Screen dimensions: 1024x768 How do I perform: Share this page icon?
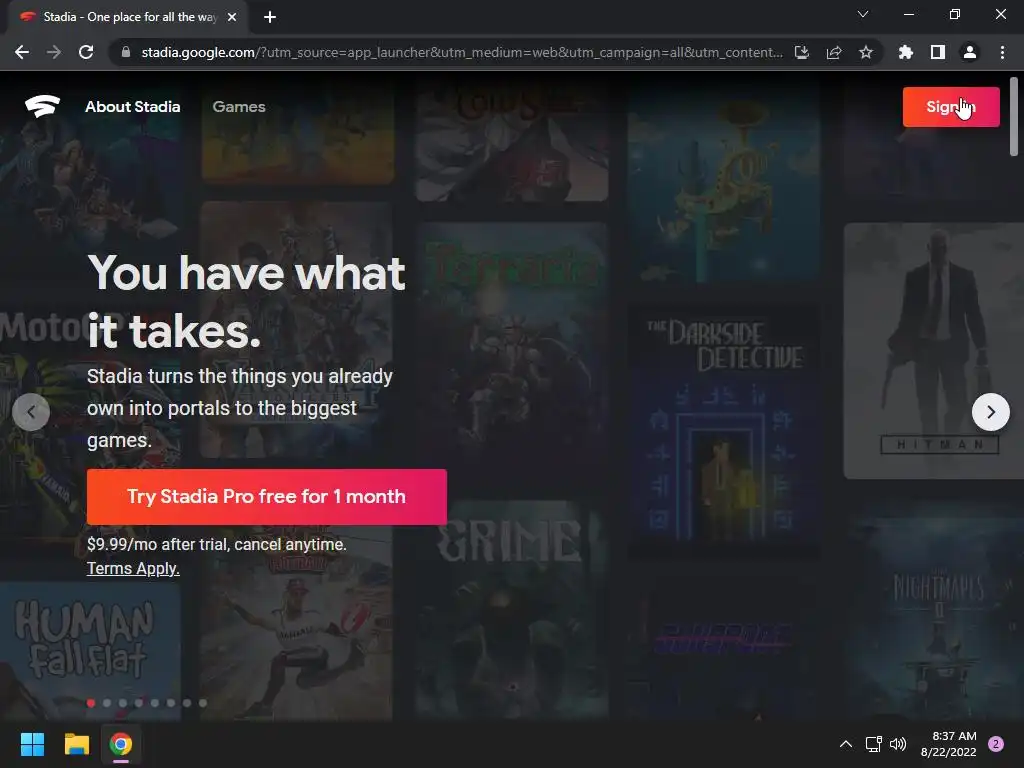coord(834,52)
